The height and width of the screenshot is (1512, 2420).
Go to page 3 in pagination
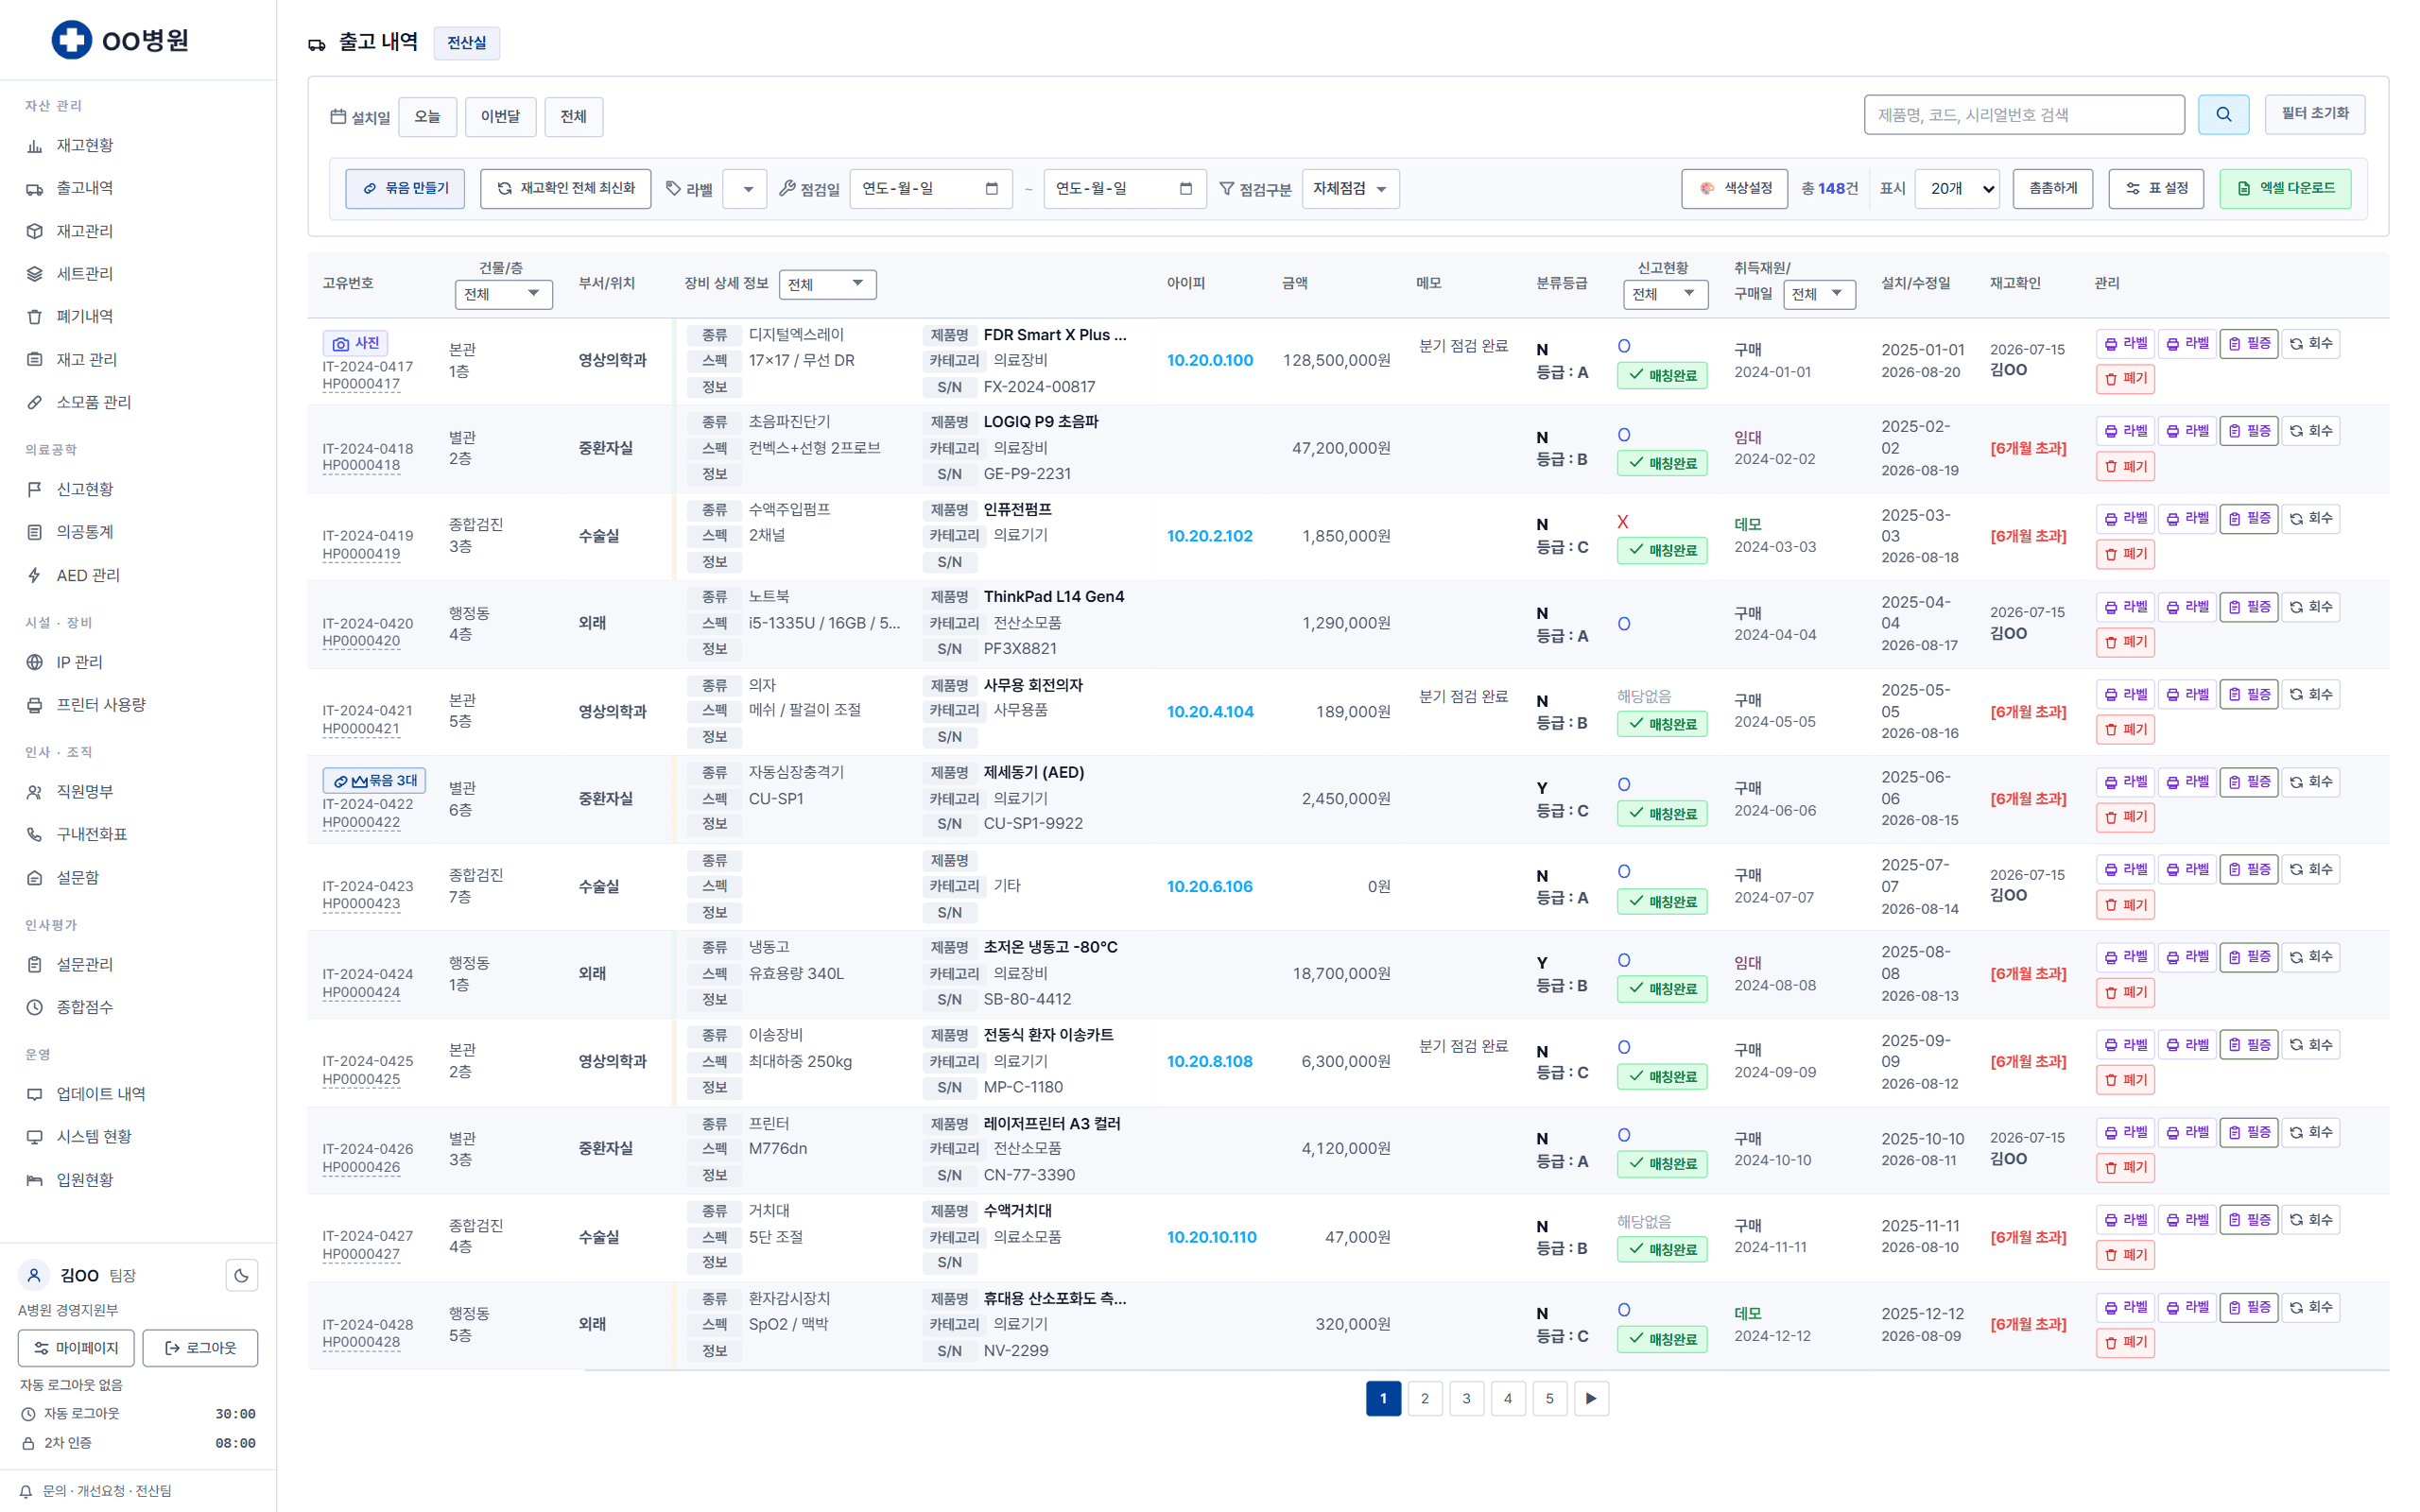point(1466,1398)
